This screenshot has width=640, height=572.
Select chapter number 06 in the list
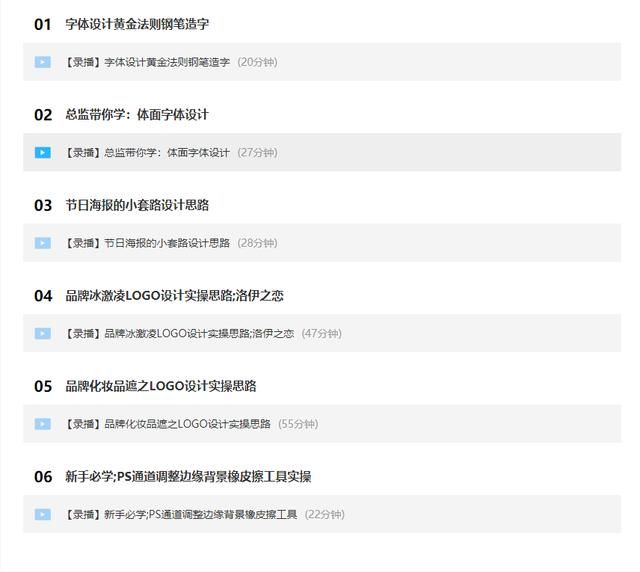pyautogui.click(x=43, y=477)
